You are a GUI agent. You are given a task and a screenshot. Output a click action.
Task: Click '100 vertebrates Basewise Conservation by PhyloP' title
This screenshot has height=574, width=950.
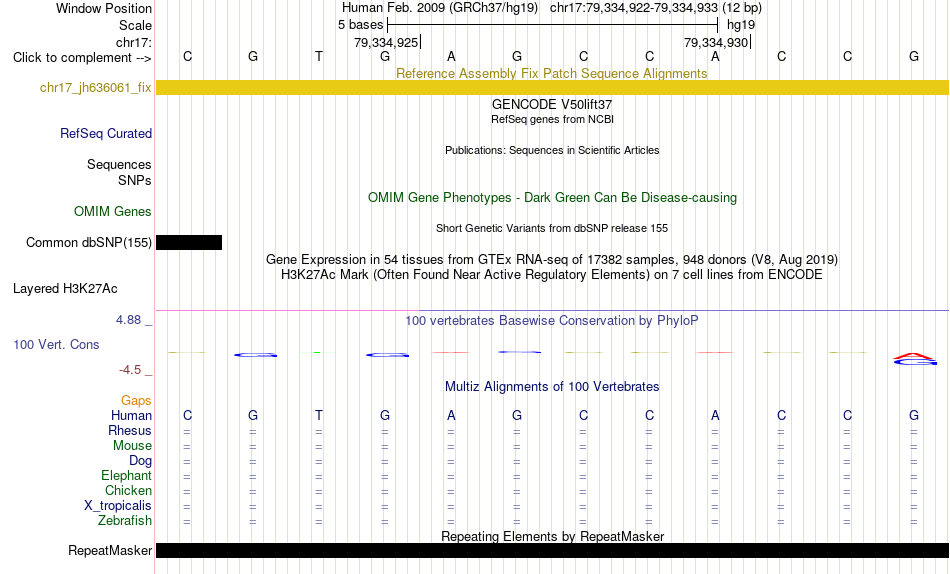click(551, 321)
